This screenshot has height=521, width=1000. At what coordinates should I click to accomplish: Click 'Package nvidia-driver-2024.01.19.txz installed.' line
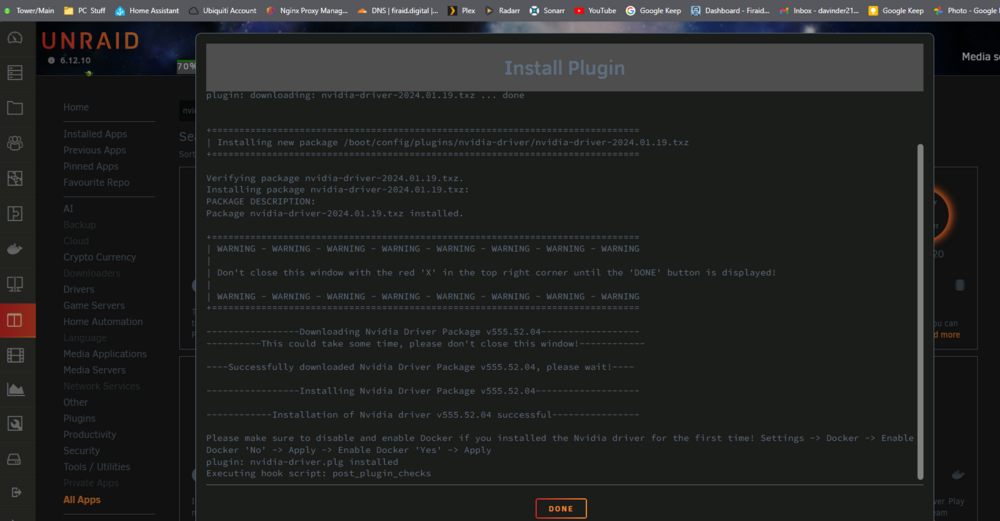coord(335,213)
